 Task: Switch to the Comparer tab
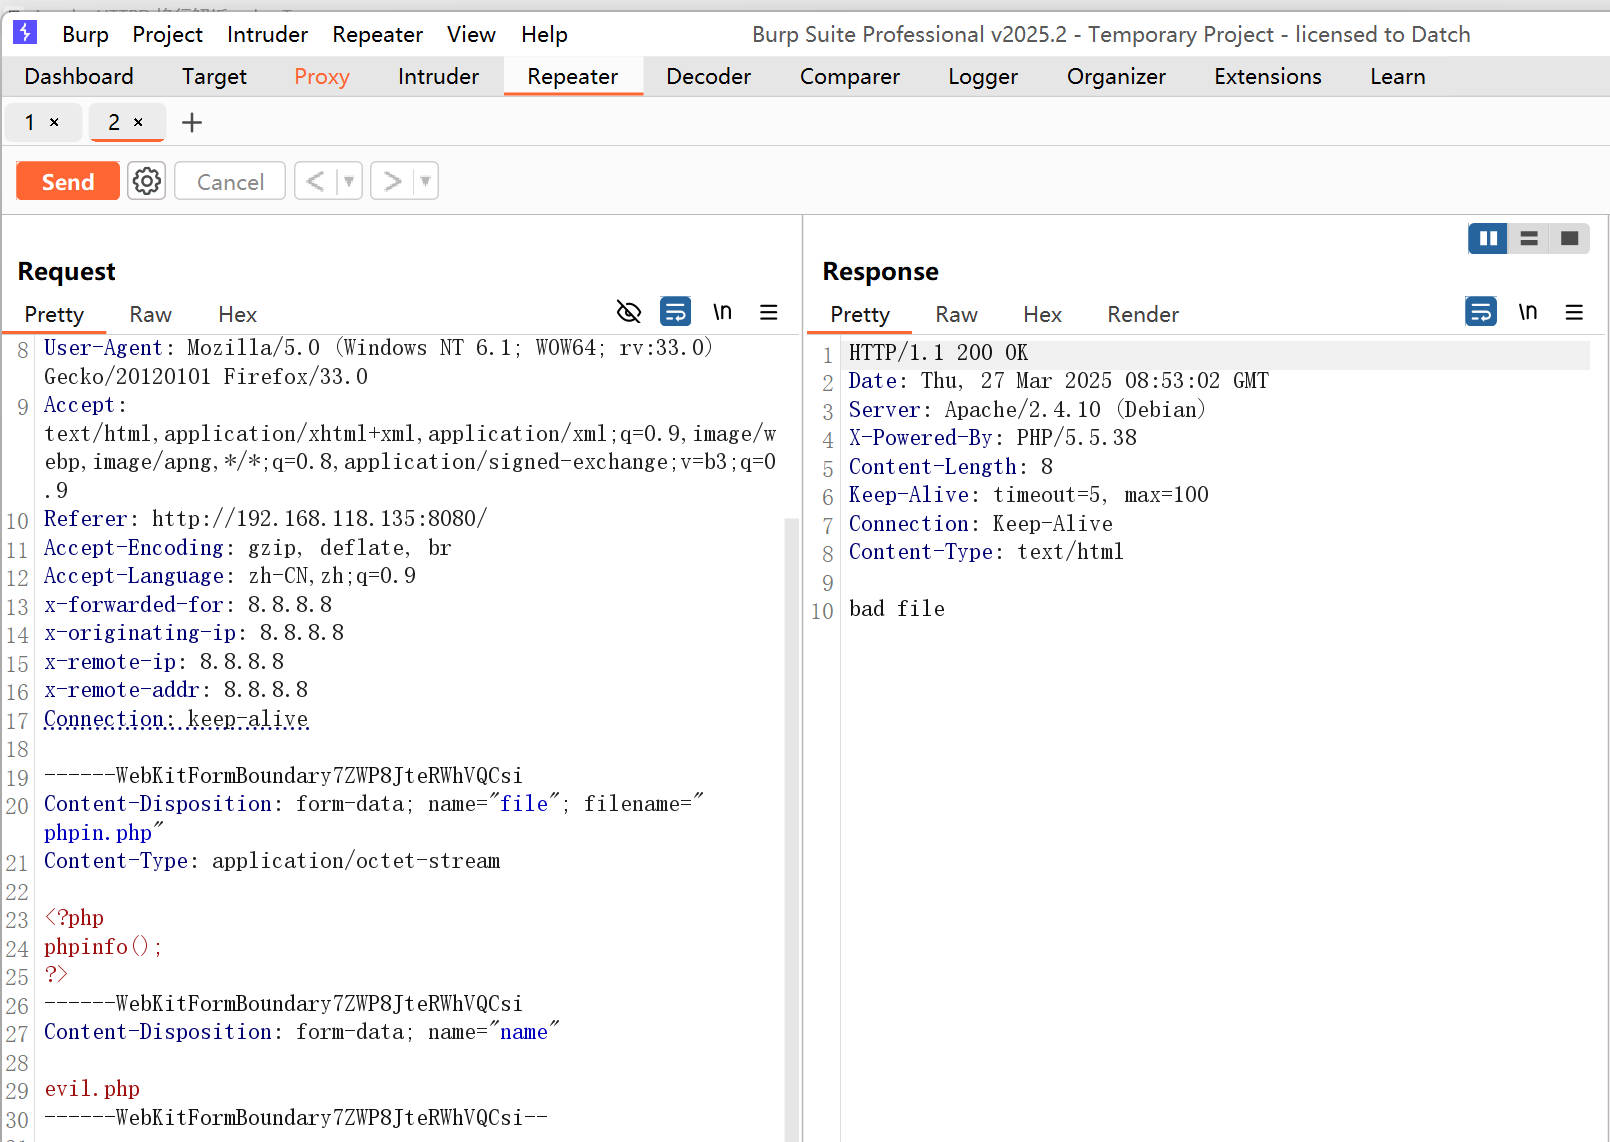click(850, 76)
